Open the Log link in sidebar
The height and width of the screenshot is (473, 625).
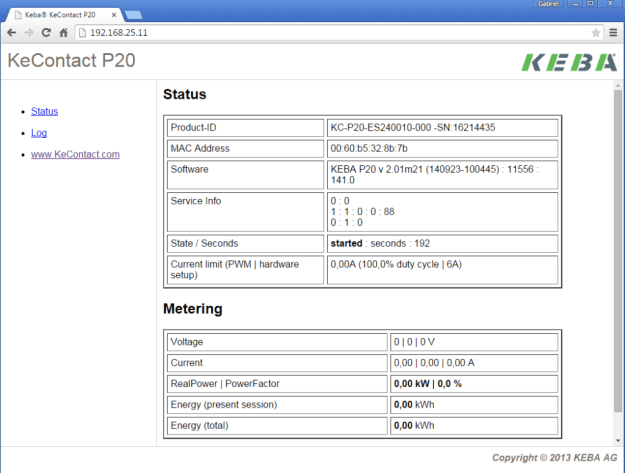point(39,133)
